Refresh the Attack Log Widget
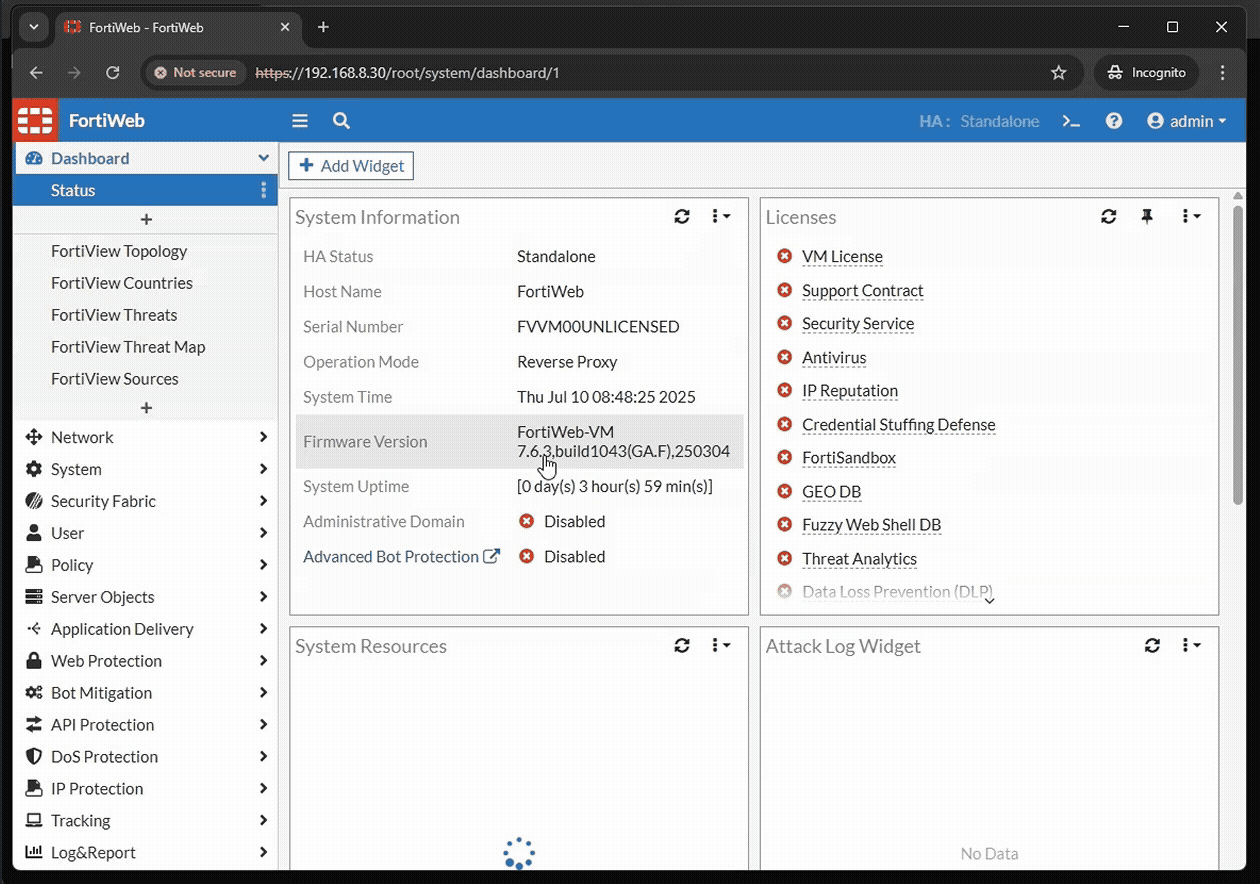The height and width of the screenshot is (884, 1260). tap(1152, 646)
